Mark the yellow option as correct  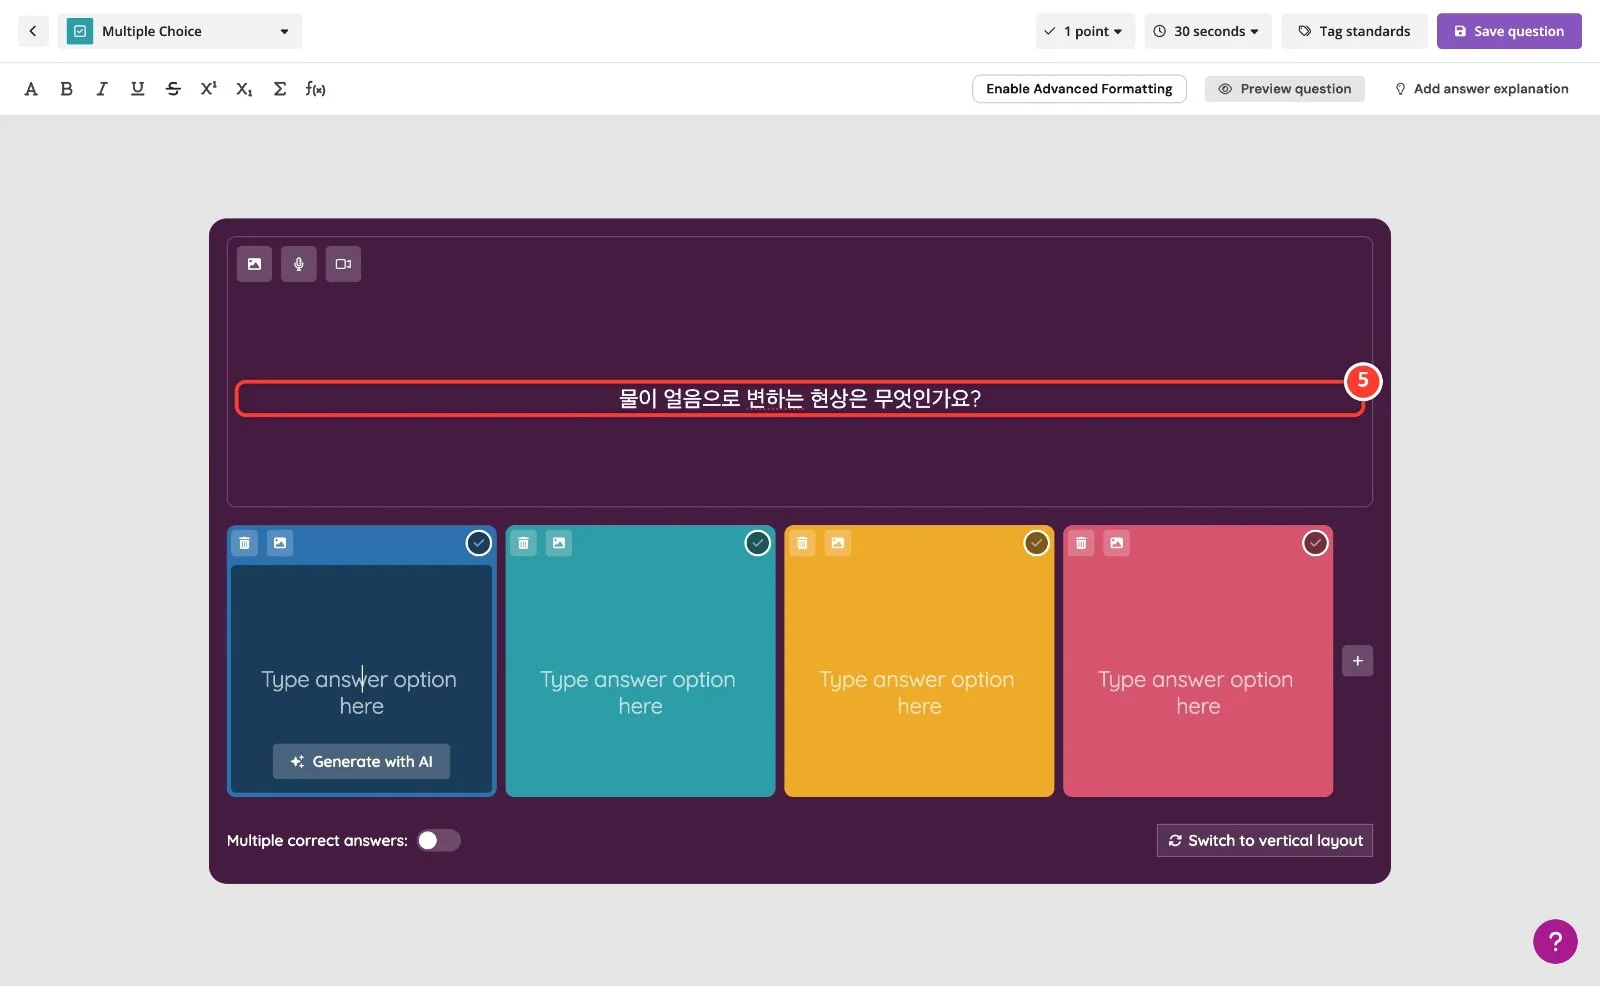[1037, 543]
